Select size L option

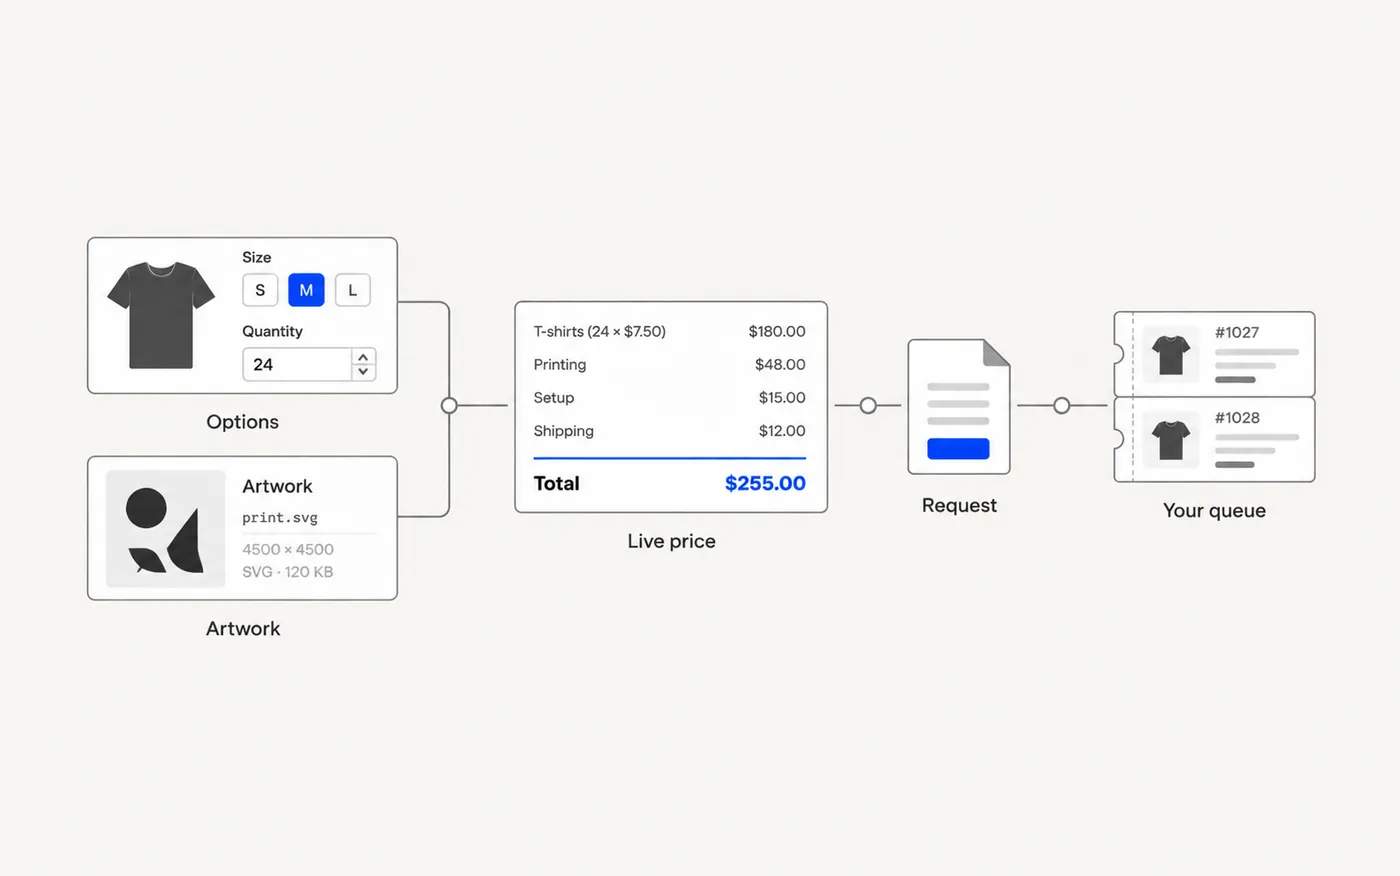352,290
